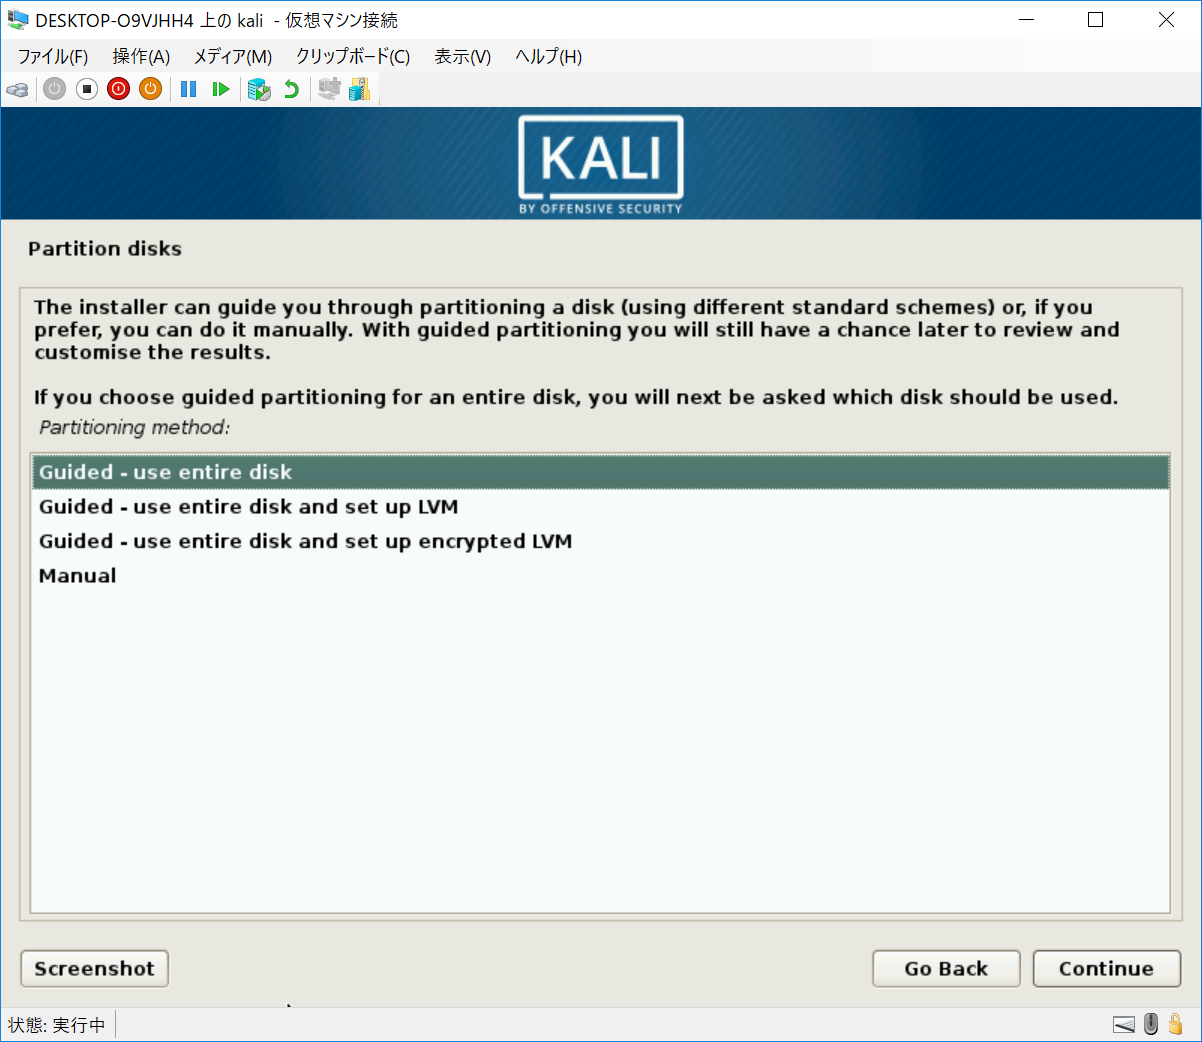Click the padlock icon in status bar

coord(1176,1024)
